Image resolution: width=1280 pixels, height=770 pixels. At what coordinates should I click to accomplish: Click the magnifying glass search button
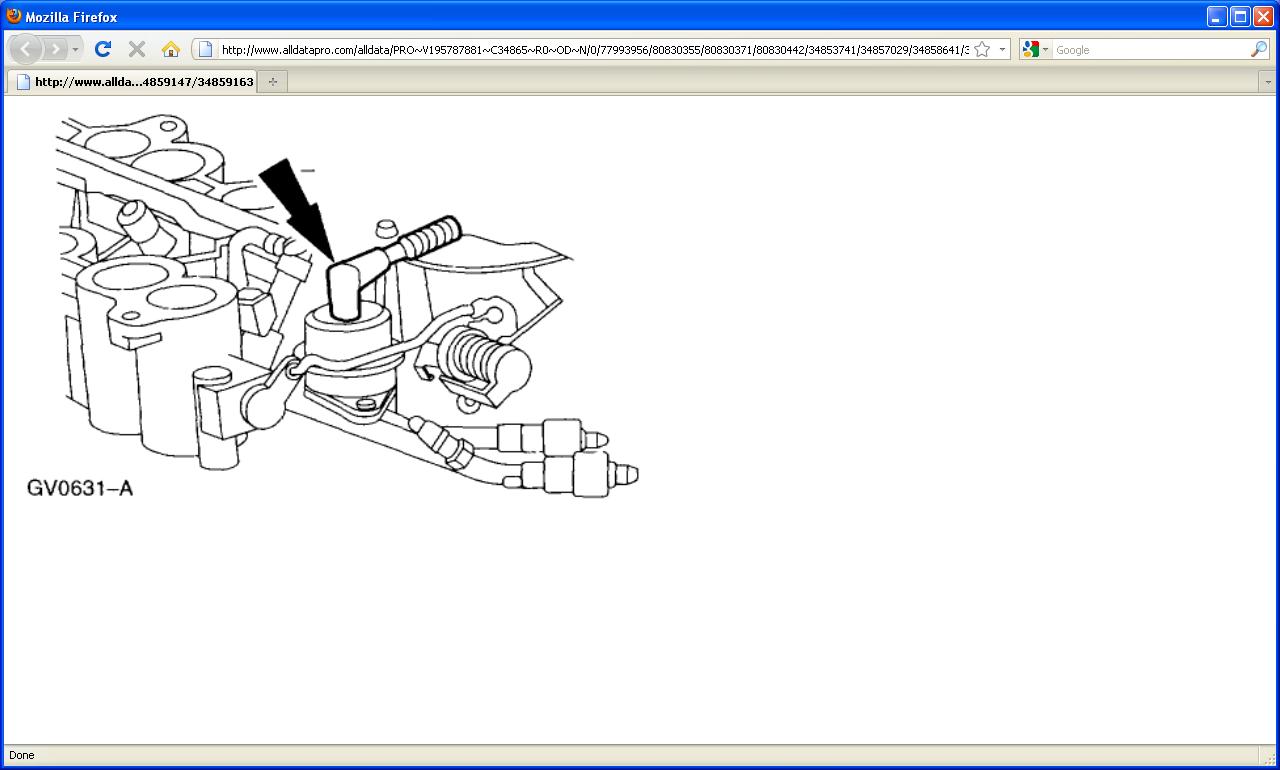tap(1259, 49)
